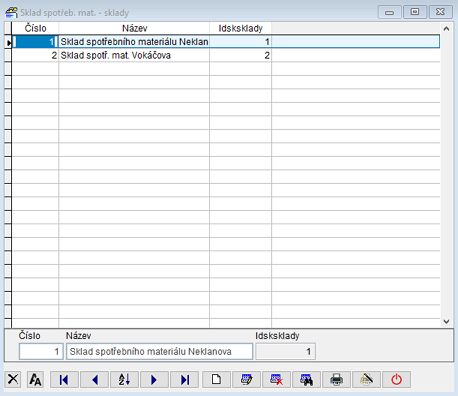Image resolution: width=458 pixels, height=396 pixels.
Task: Click row selector marker of first row
Action: click(x=8, y=42)
